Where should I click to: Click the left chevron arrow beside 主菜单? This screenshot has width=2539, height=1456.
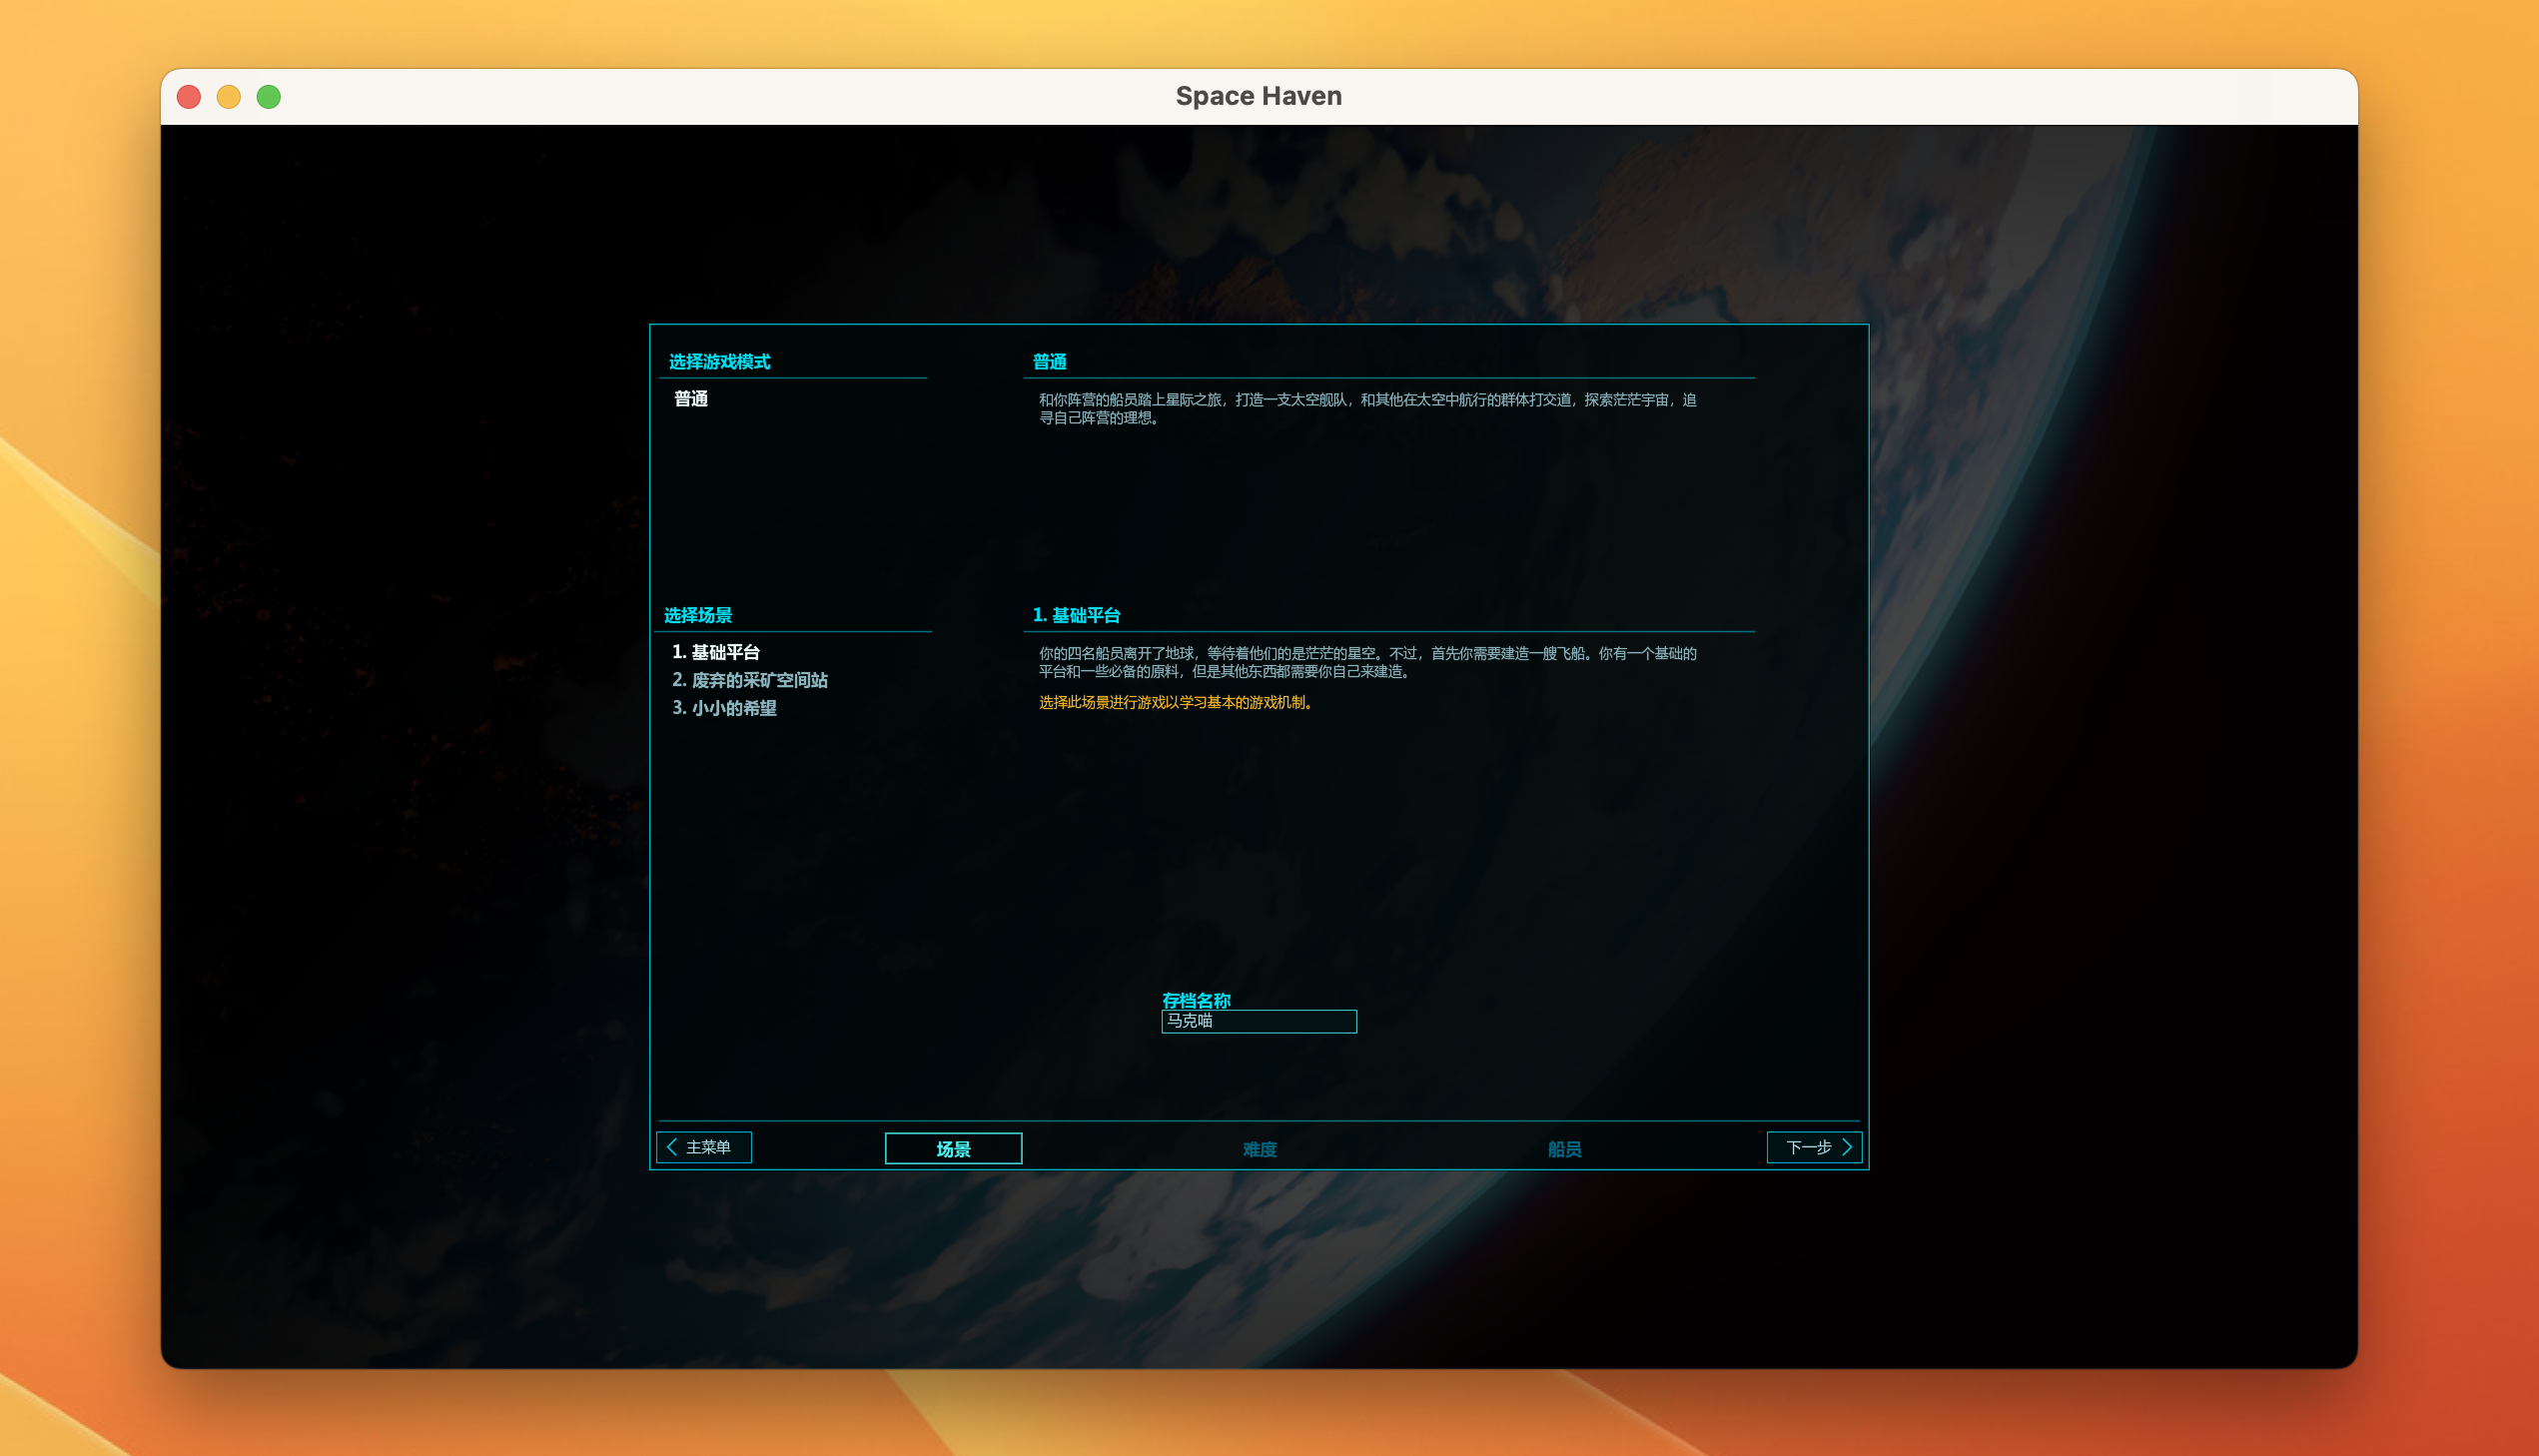coord(672,1147)
